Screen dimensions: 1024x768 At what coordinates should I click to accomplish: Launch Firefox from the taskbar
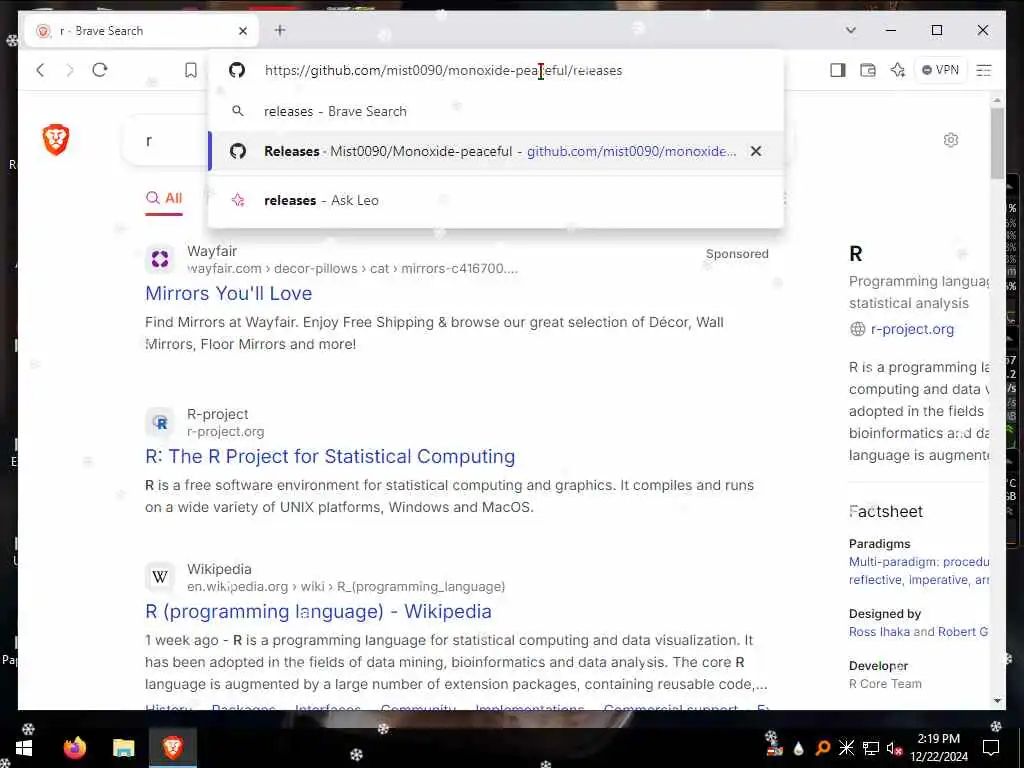point(74,748)
